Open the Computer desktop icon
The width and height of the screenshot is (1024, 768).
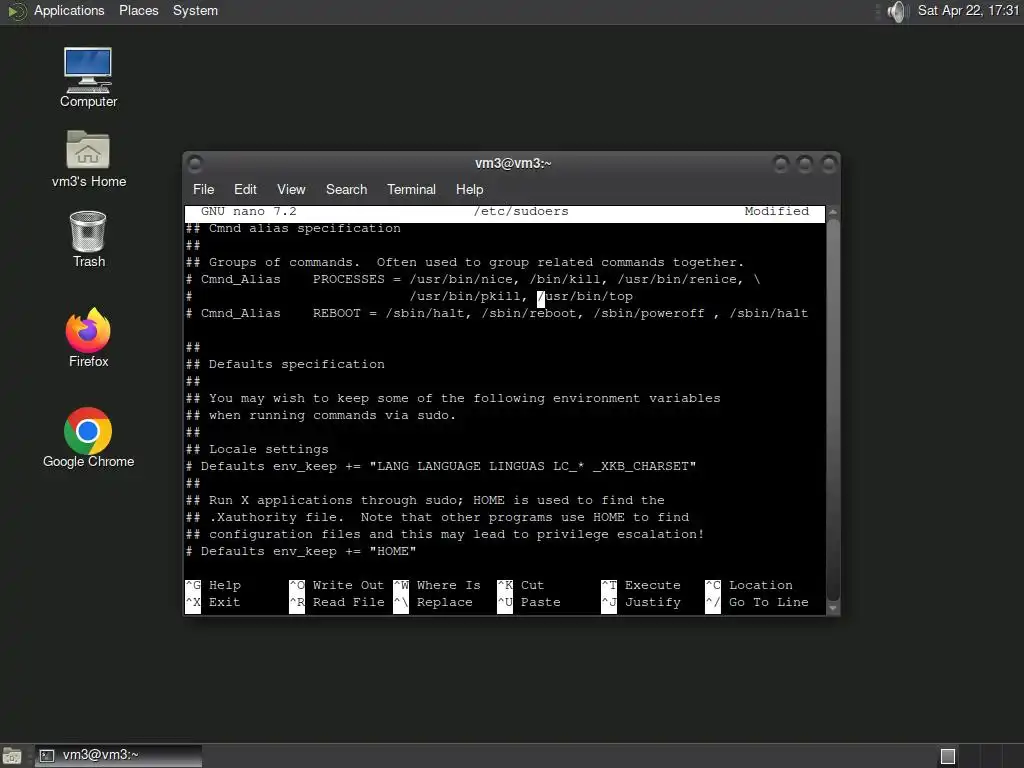tap(88, 77)
